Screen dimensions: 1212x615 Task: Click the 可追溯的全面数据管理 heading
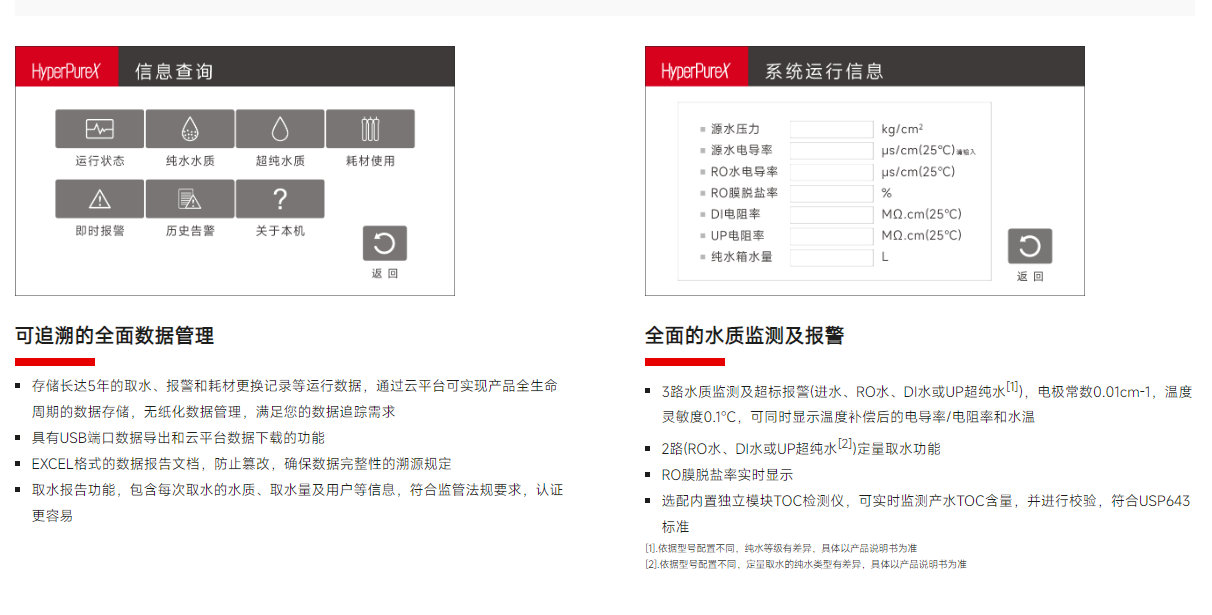114,336
